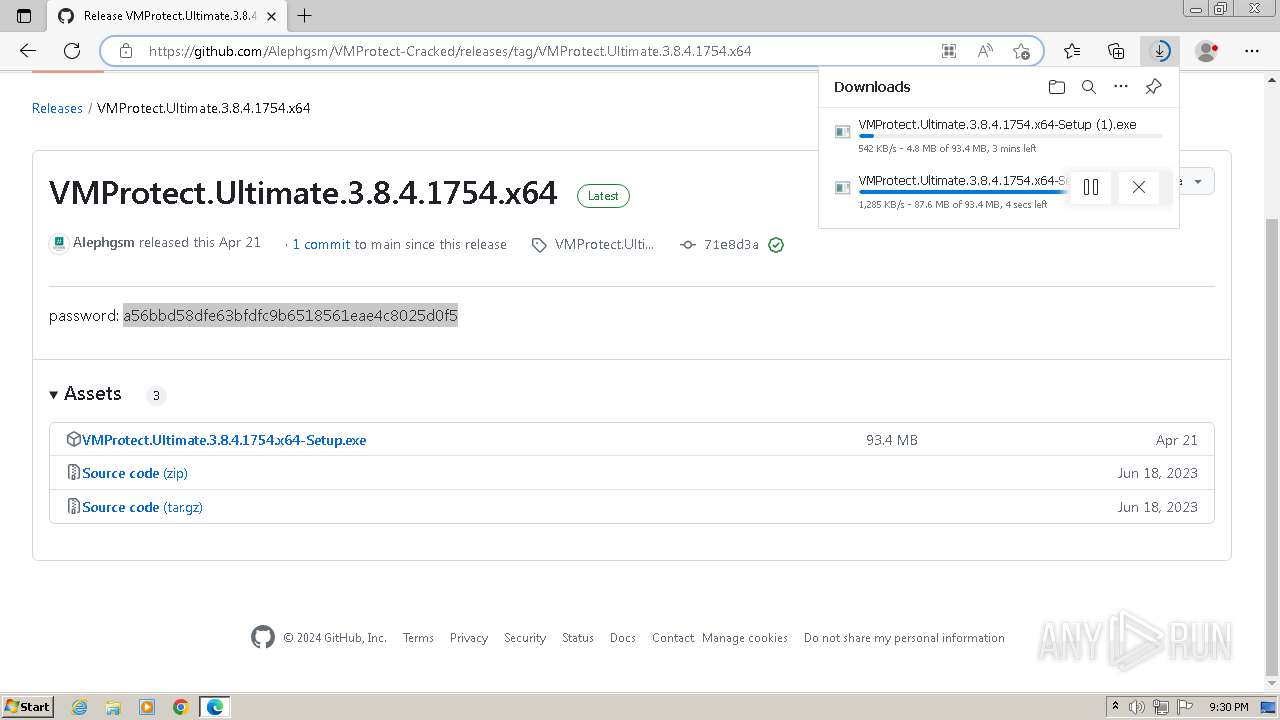1280x720 pixels.
Task: Open the Terms footer link
Action: pyautogui.click(x=418, y=638)
